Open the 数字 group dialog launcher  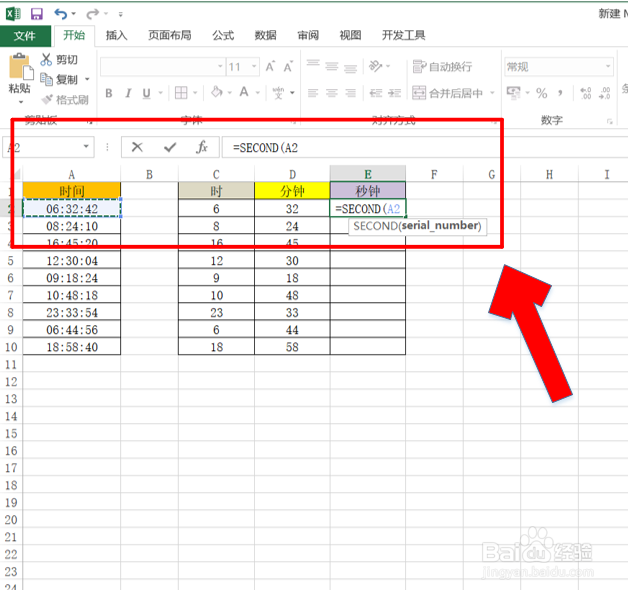(x=610, y=121)
